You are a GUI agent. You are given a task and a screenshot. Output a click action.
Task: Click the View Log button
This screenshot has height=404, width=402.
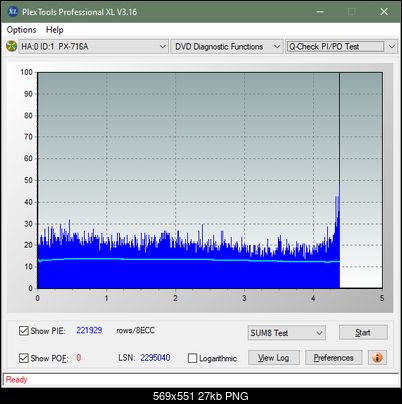(274, 358)
